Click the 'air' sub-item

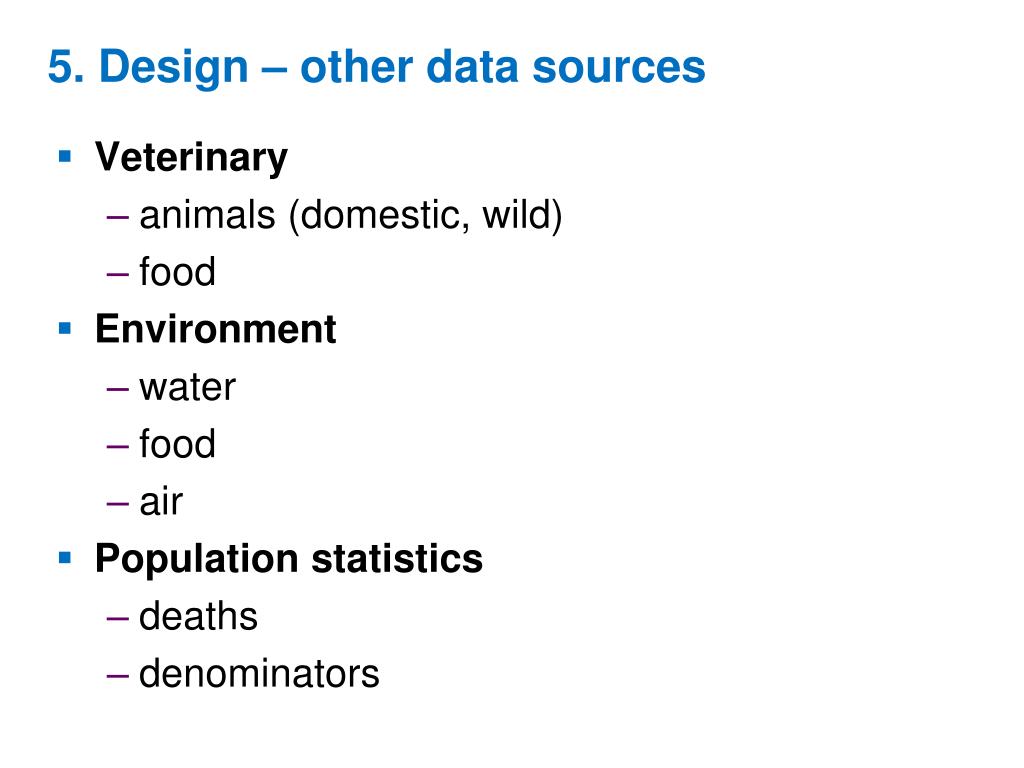click(161, 502)
